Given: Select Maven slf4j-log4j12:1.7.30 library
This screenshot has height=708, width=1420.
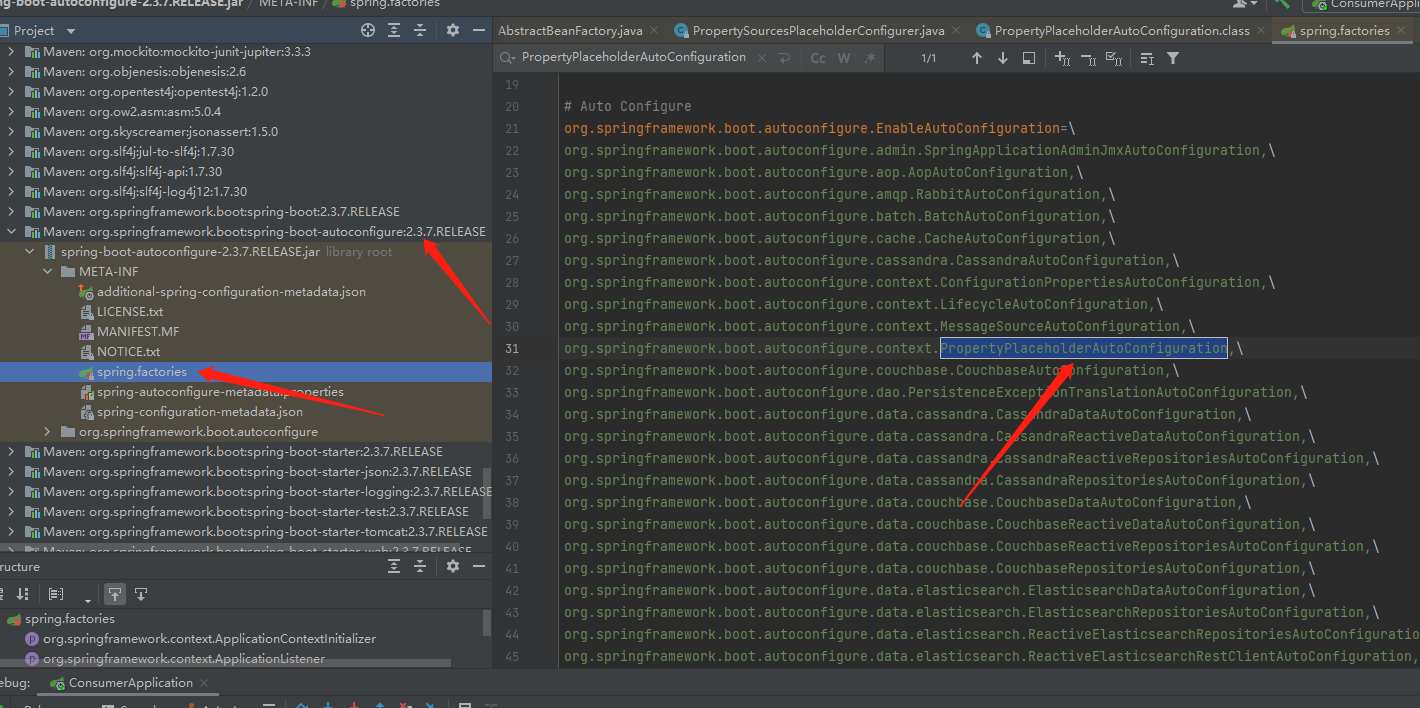Looking at the screenshot, I should (x=145, y=191).
